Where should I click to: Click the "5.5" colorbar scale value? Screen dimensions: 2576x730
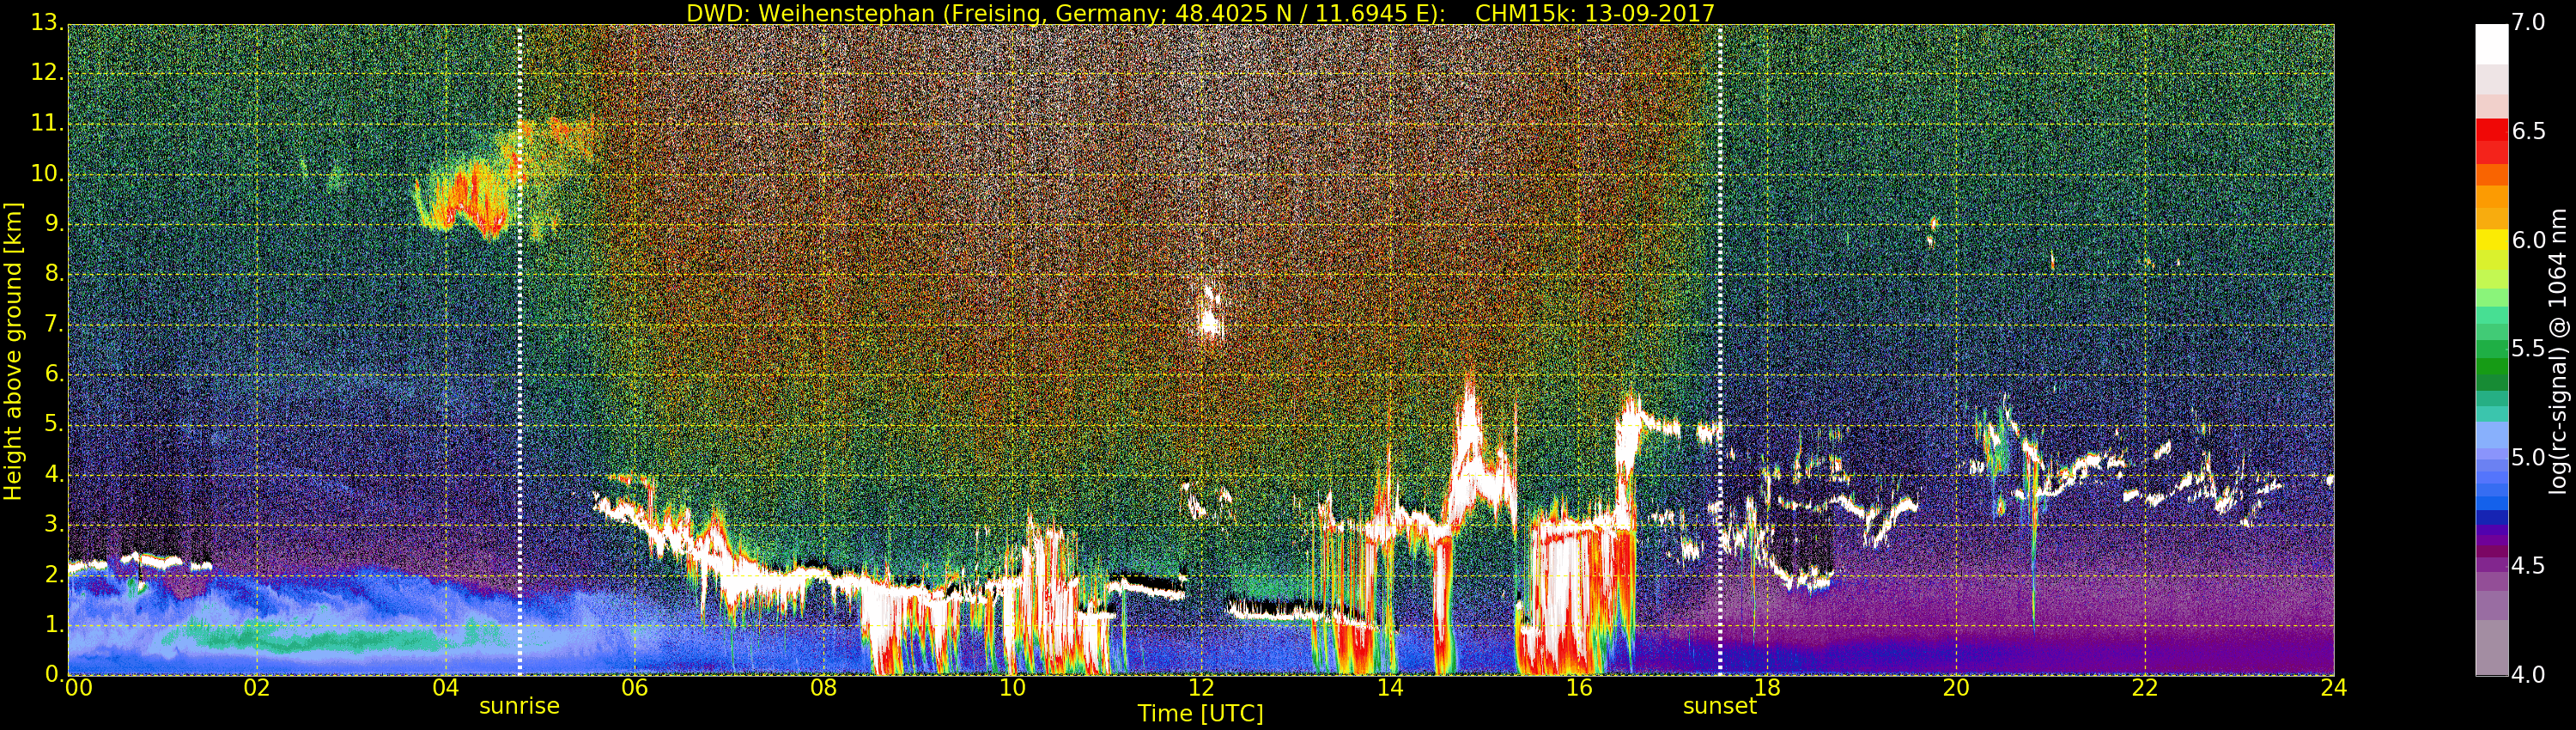tap(2529, 349)
